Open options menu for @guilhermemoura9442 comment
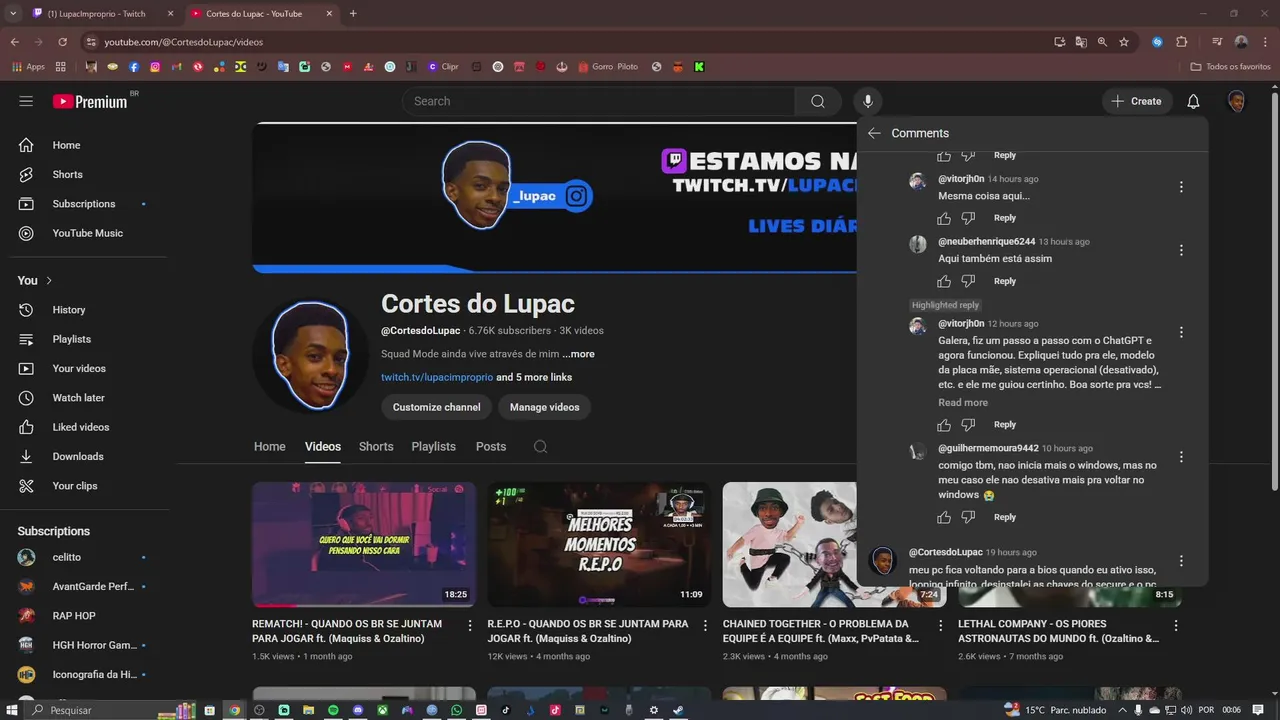Viewport: 1280px width, 720px height. pos(1181,456)
